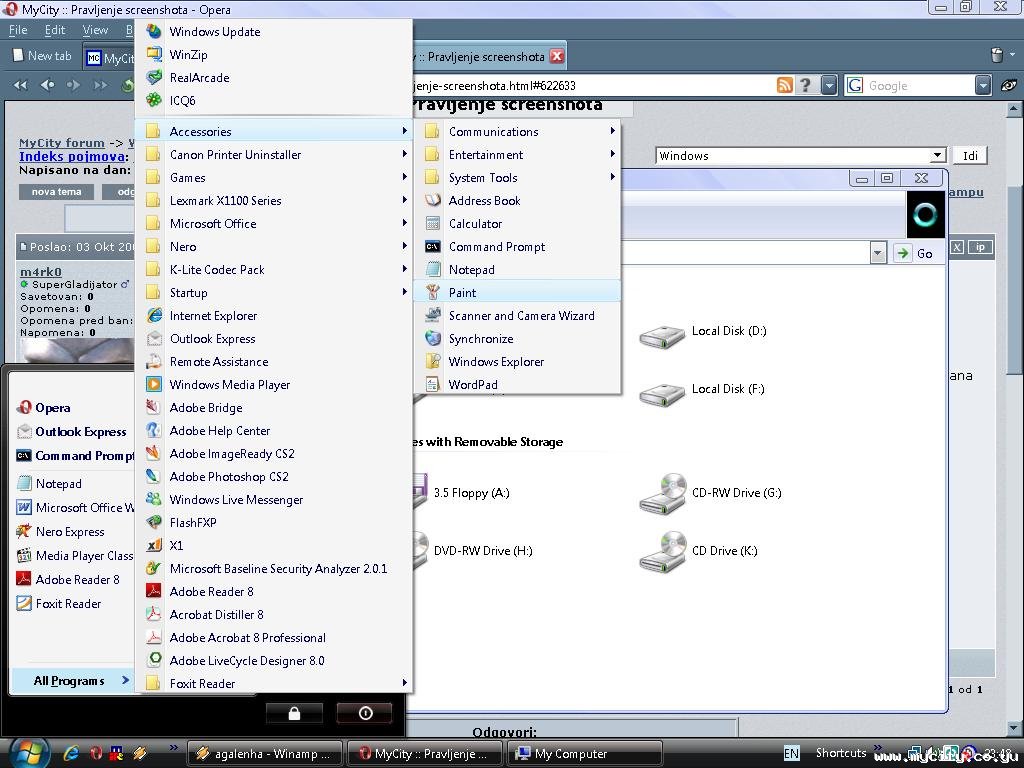Image resolution: width=1024 pixels, height=768 pixels.
Task: Open the Google search engine dropdown
Action: (x=983, y=86)
